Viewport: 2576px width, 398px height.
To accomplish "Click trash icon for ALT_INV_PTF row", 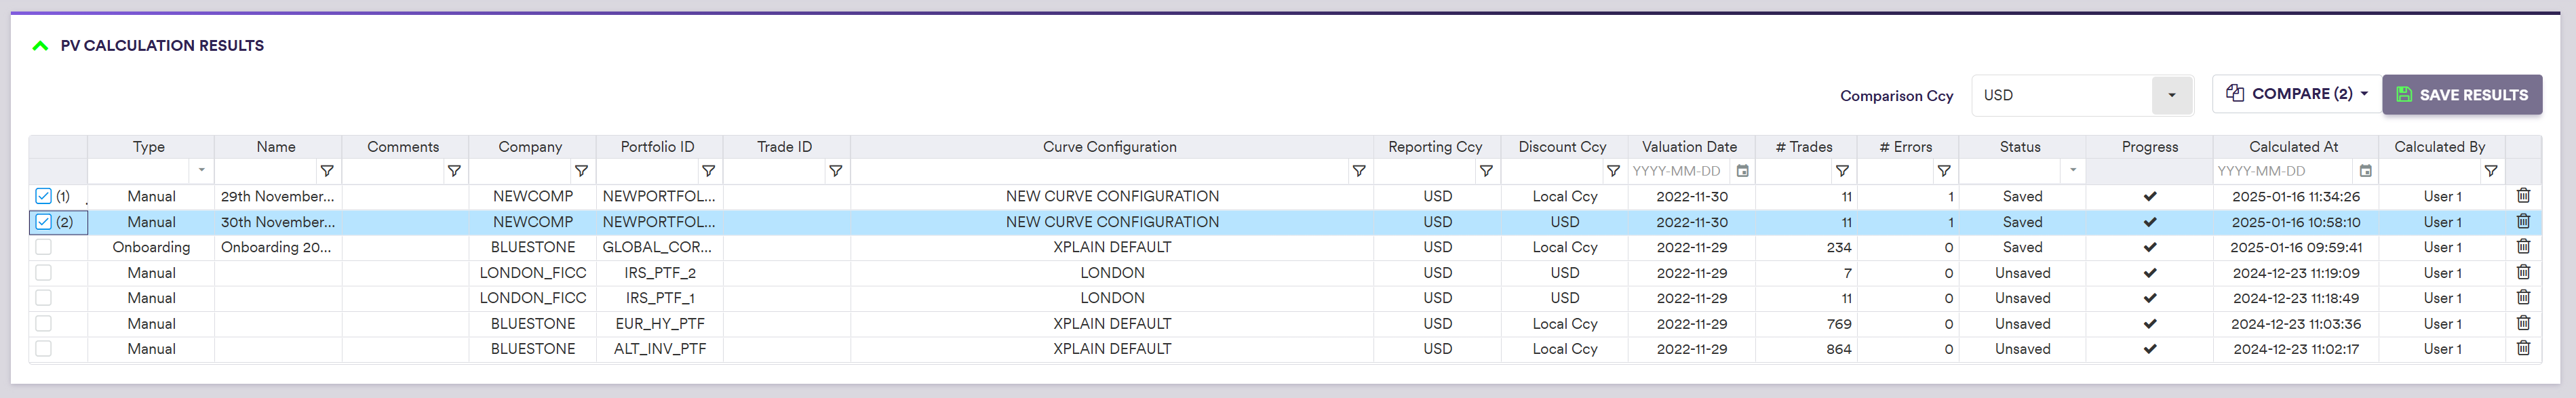I will pos(2522,348).
